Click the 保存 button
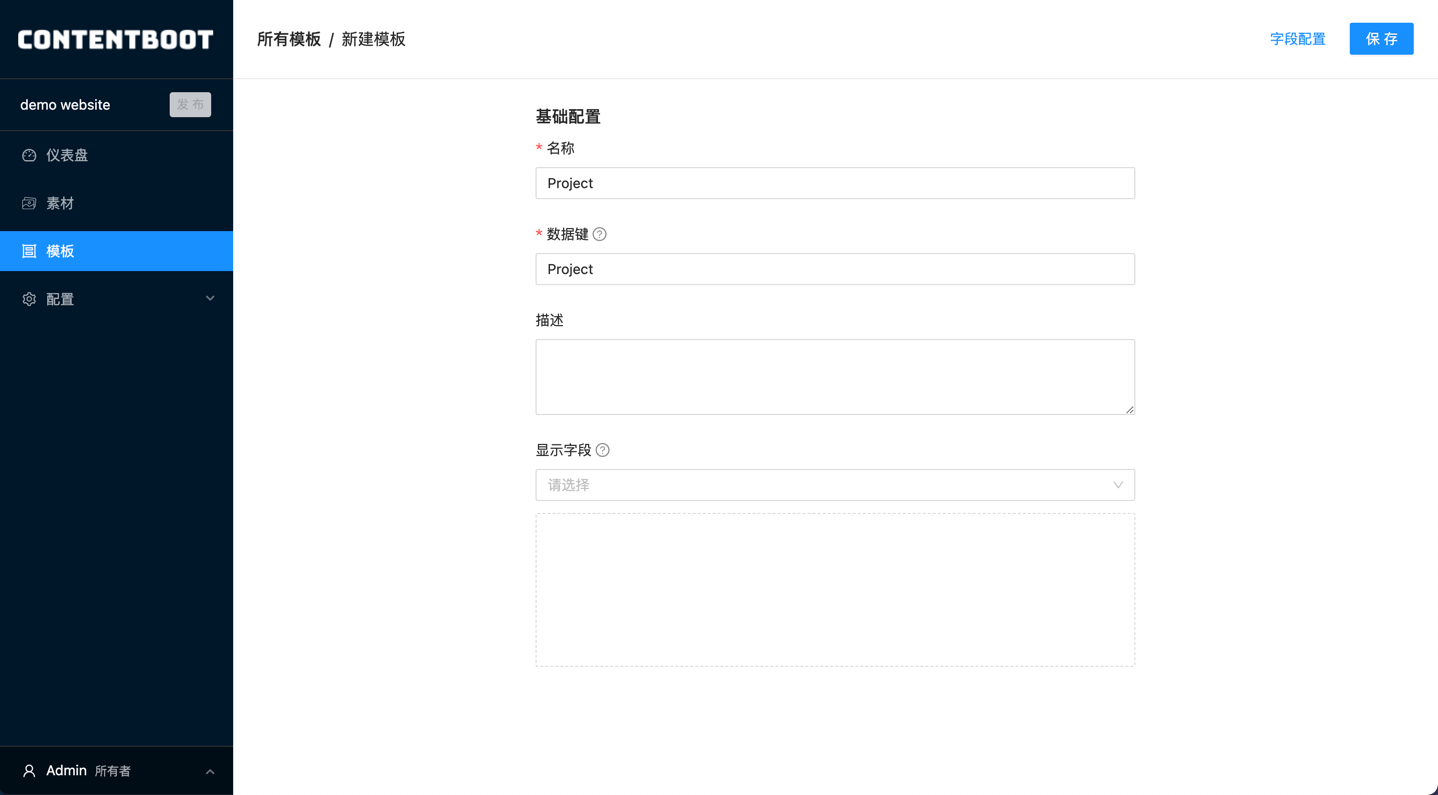The image size is (1438, 795). pos(1381,39)
